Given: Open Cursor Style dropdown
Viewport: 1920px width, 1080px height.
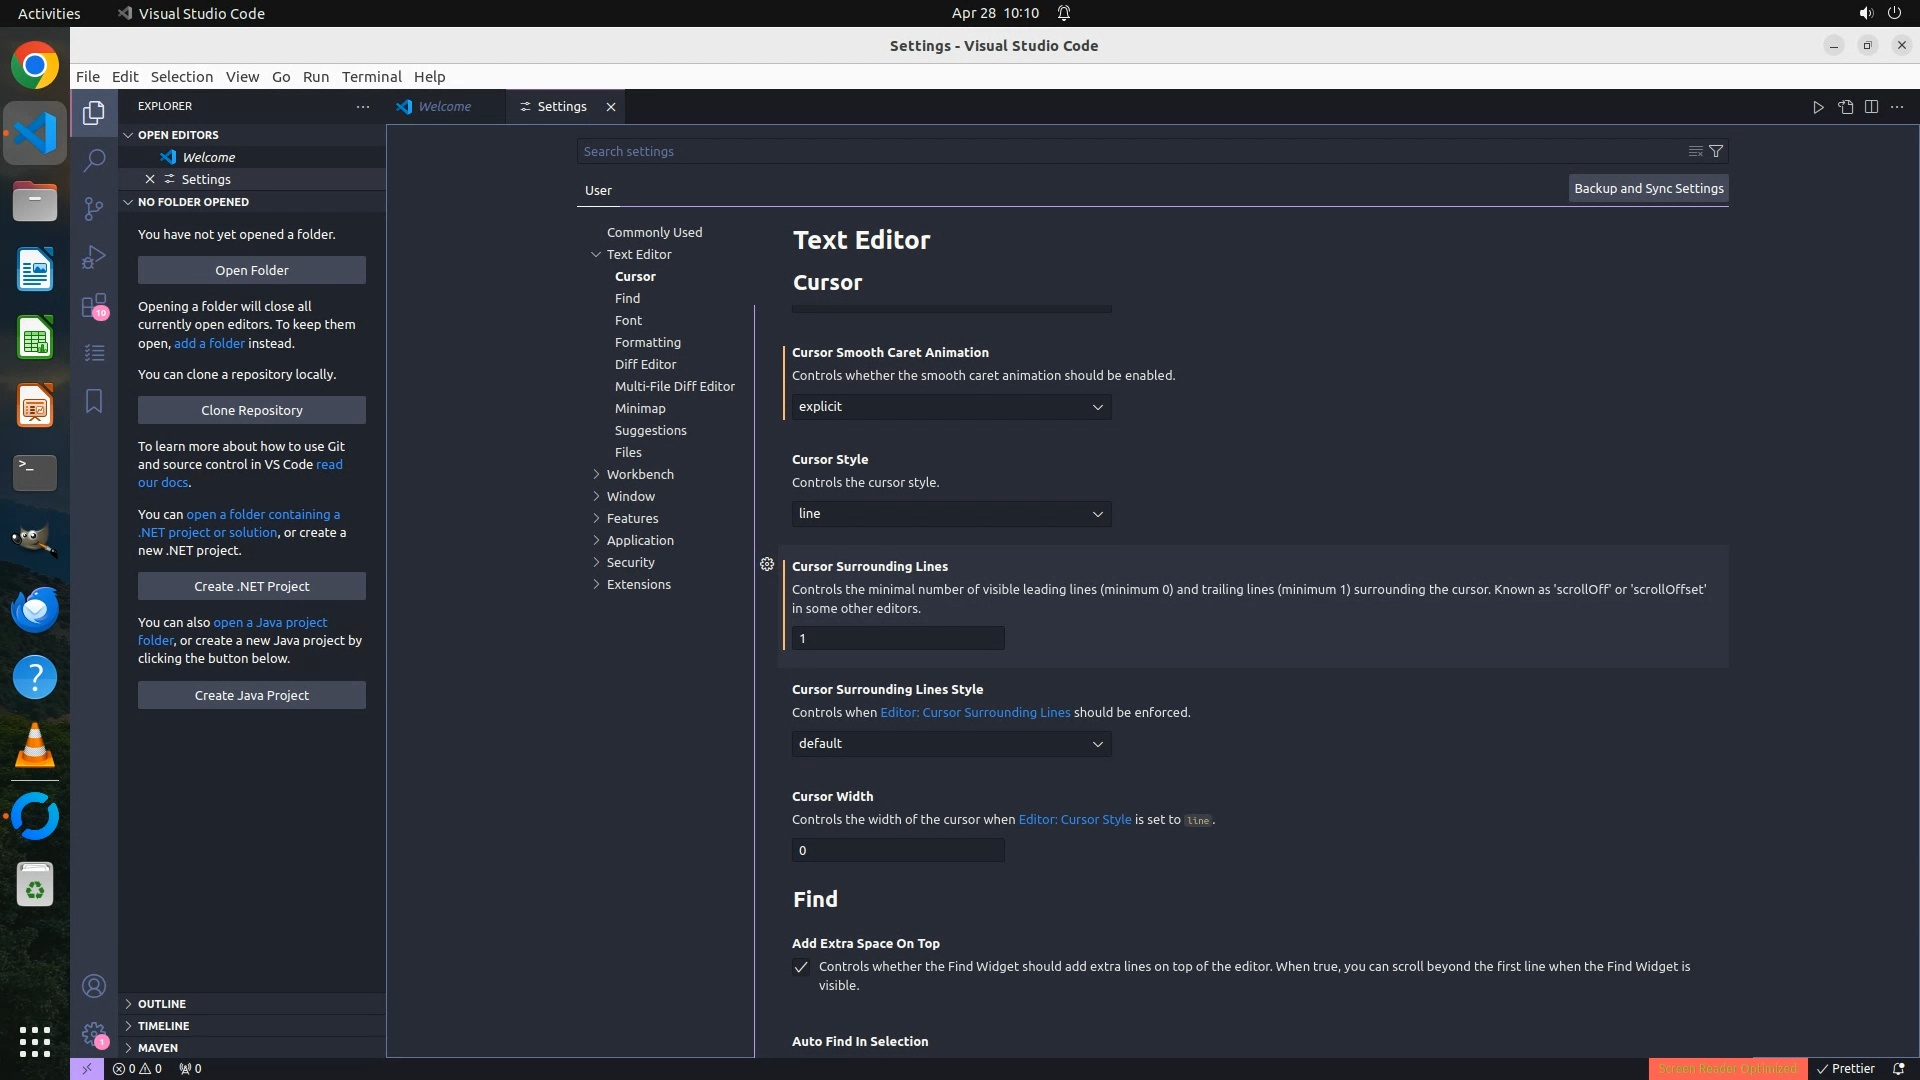Looking at the screenshot, I should tap(951, 514).
